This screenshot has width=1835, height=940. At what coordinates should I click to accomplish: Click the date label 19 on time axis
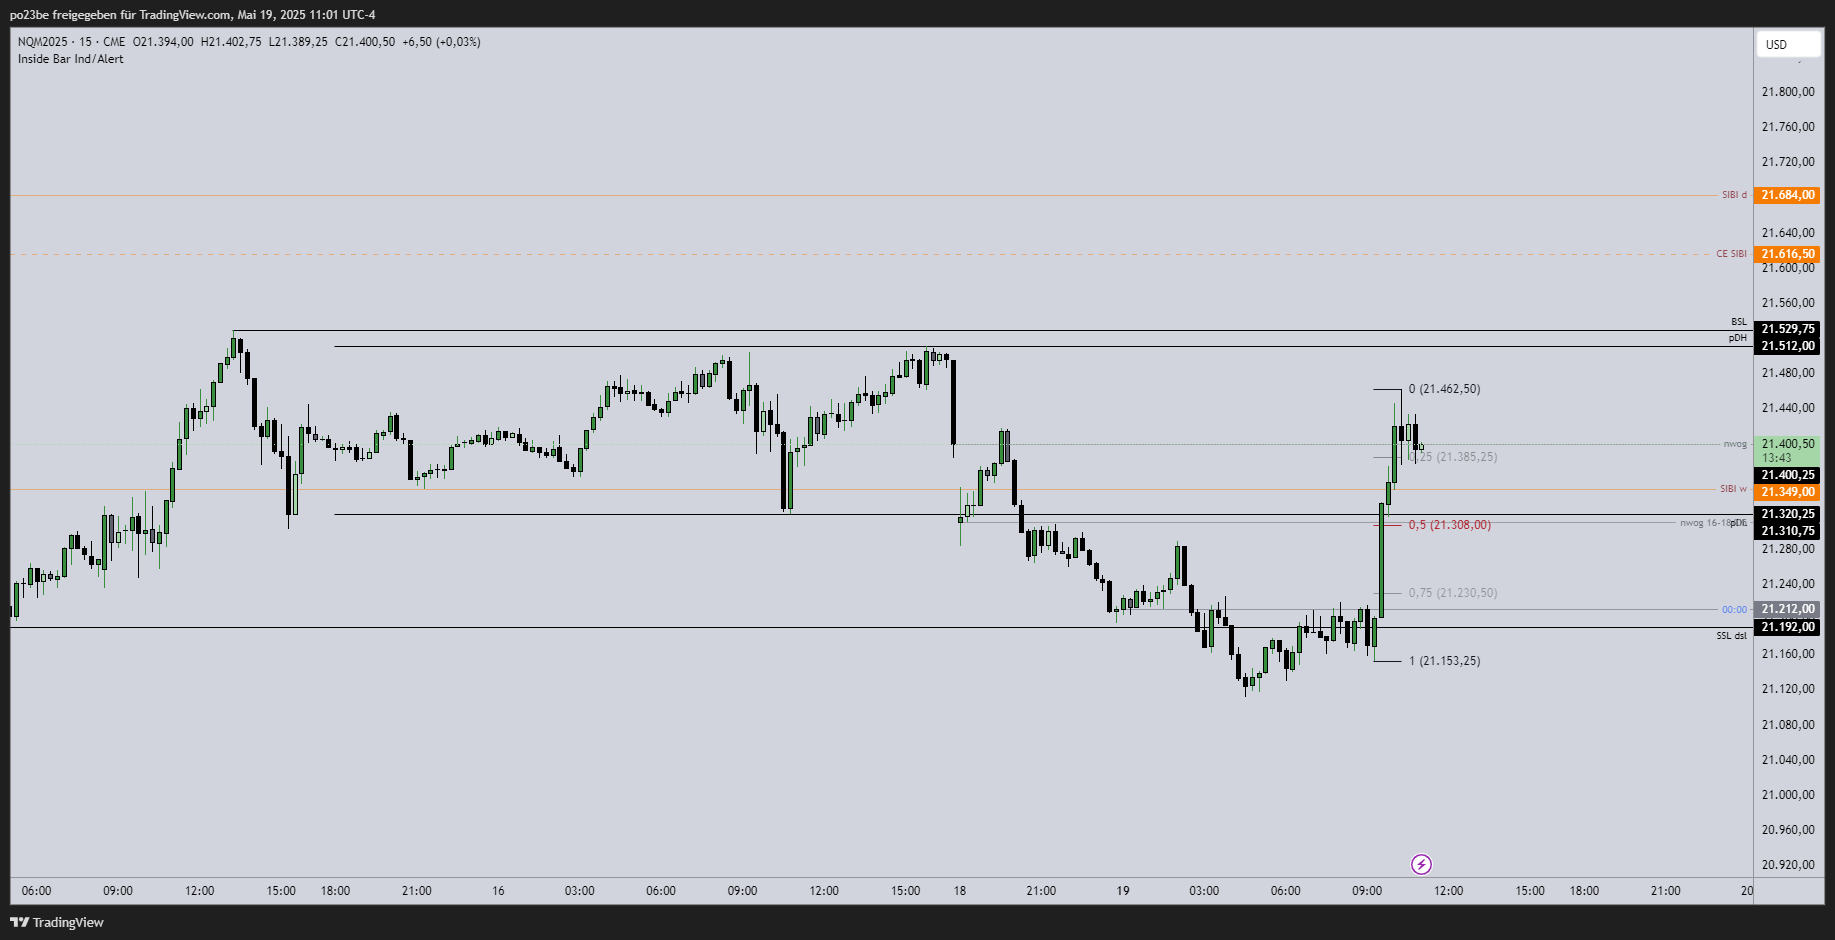point(1123,891)
